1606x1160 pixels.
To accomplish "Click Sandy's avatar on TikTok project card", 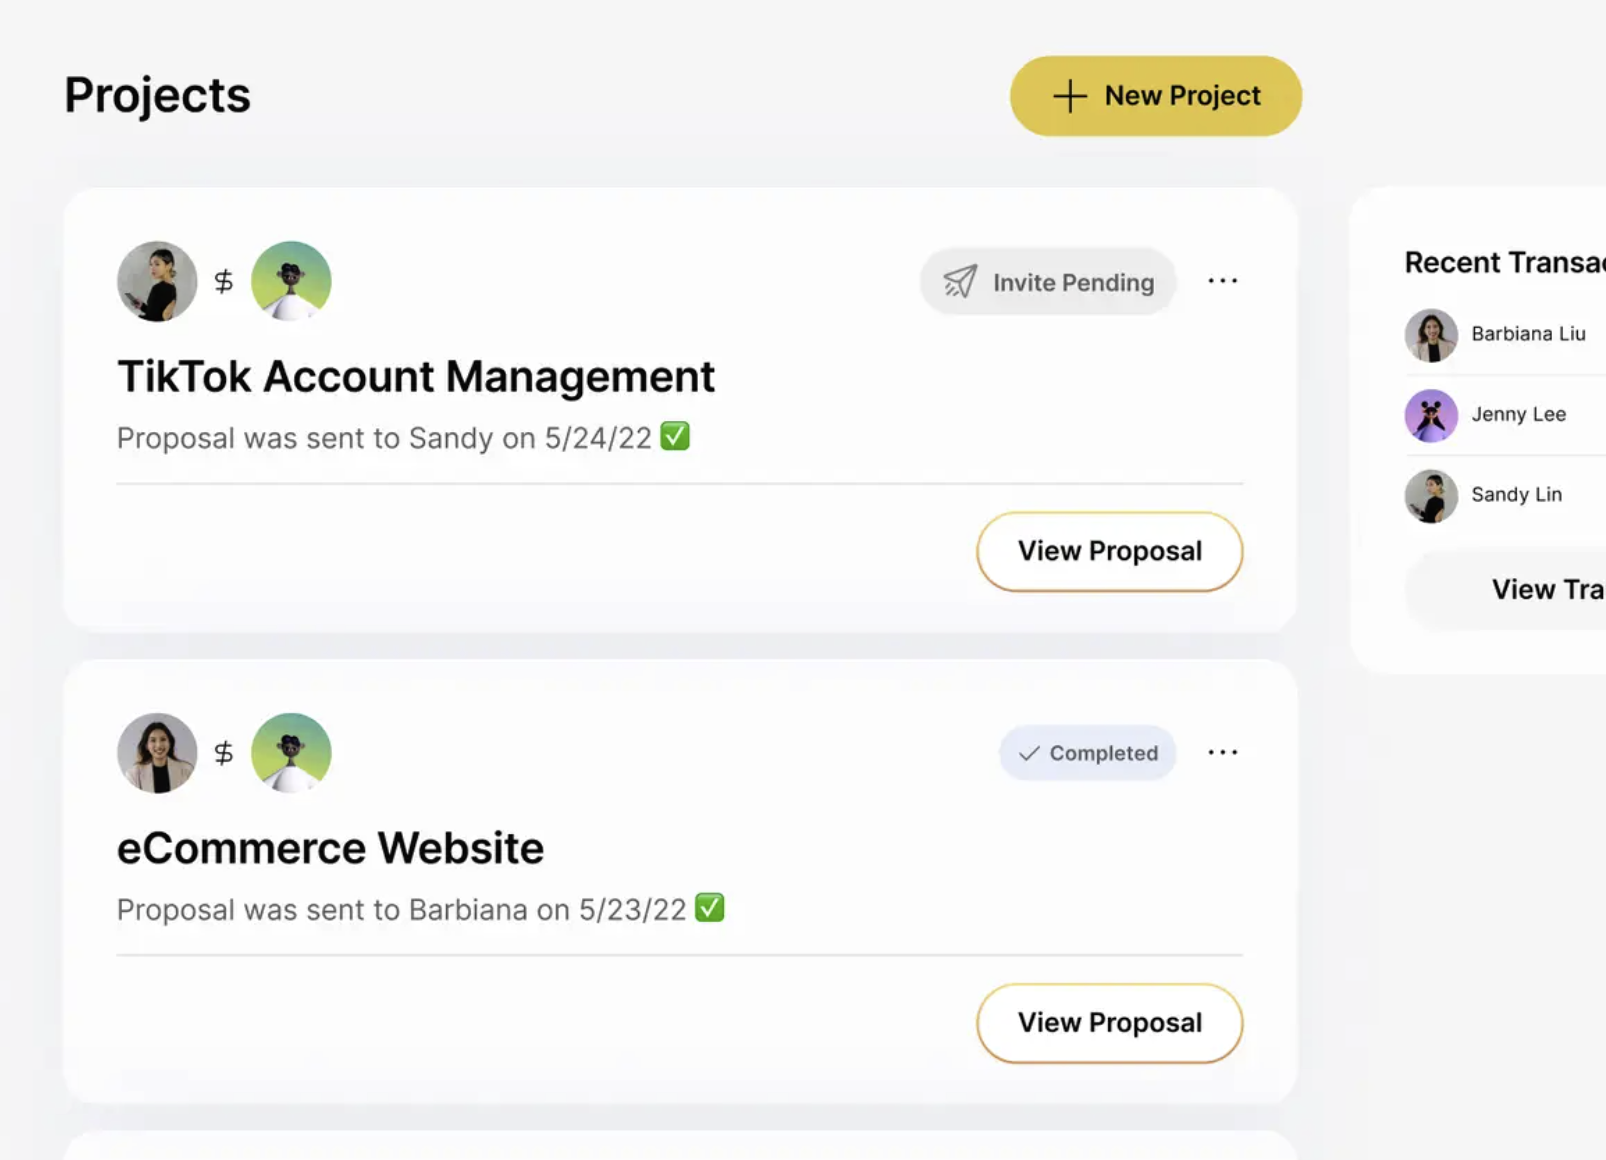I will coord(157,281).
